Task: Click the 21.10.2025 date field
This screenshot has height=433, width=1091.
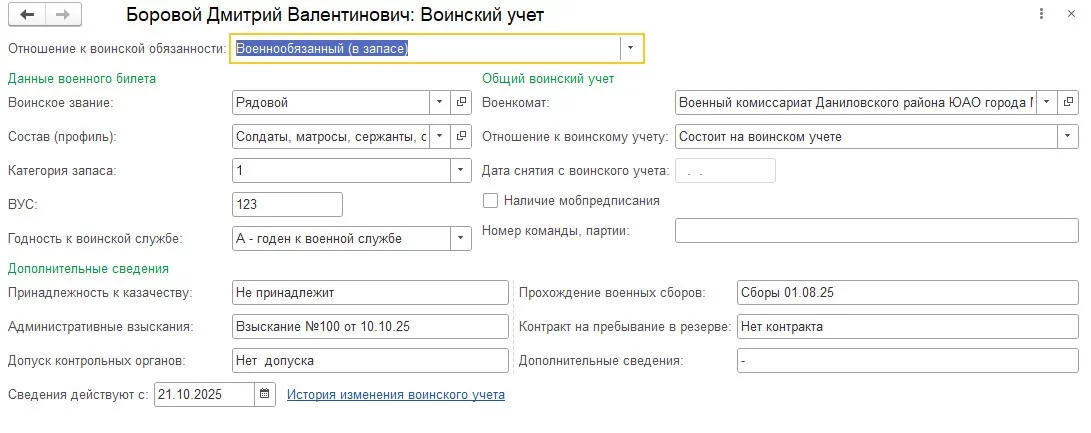Action: pyautogui.click(x=205, y=394)
